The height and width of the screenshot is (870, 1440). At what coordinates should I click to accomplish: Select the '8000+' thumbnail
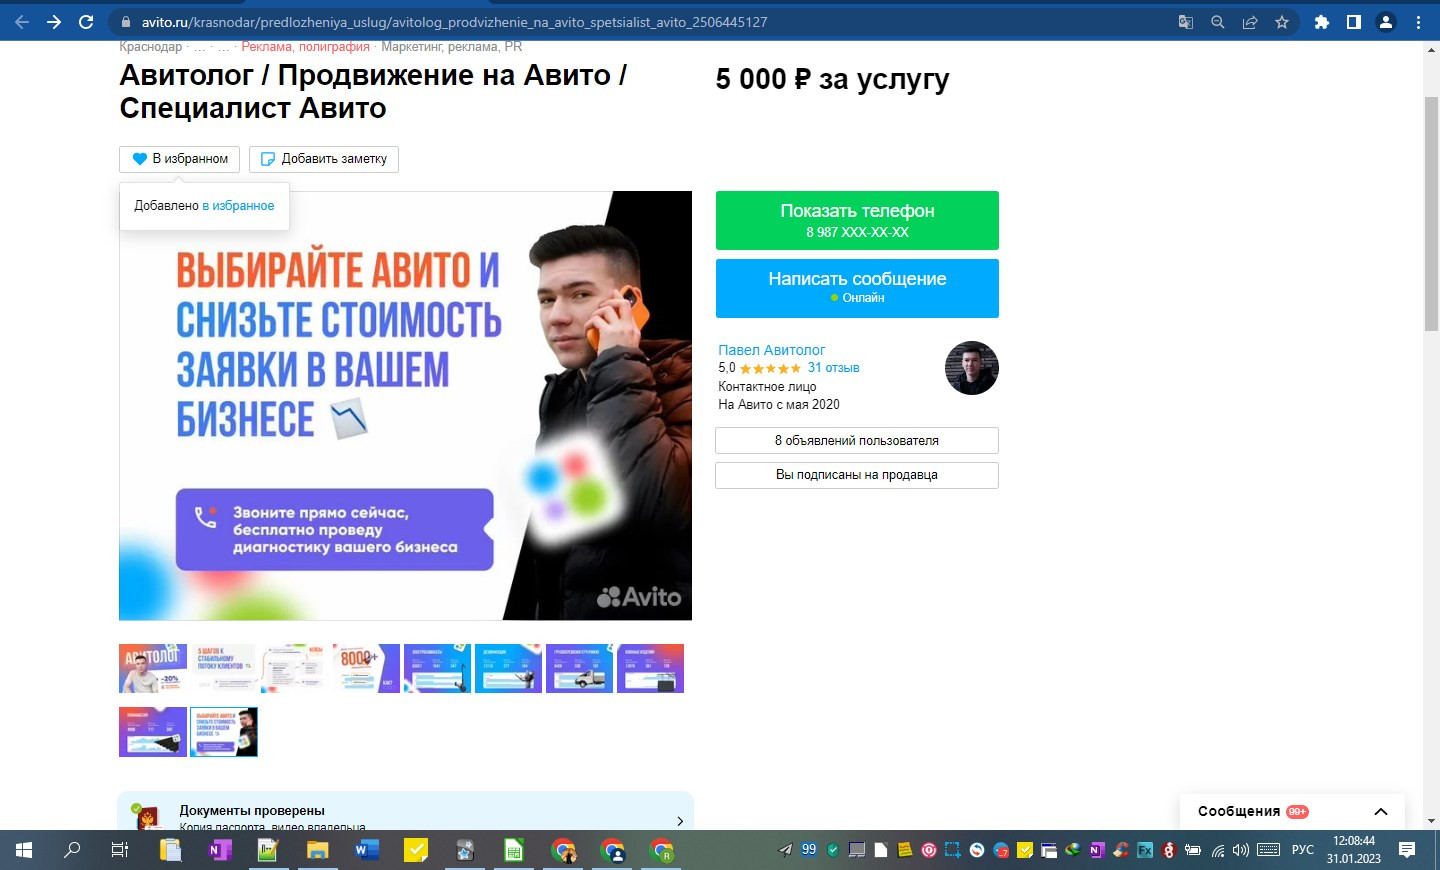(366, 668)
